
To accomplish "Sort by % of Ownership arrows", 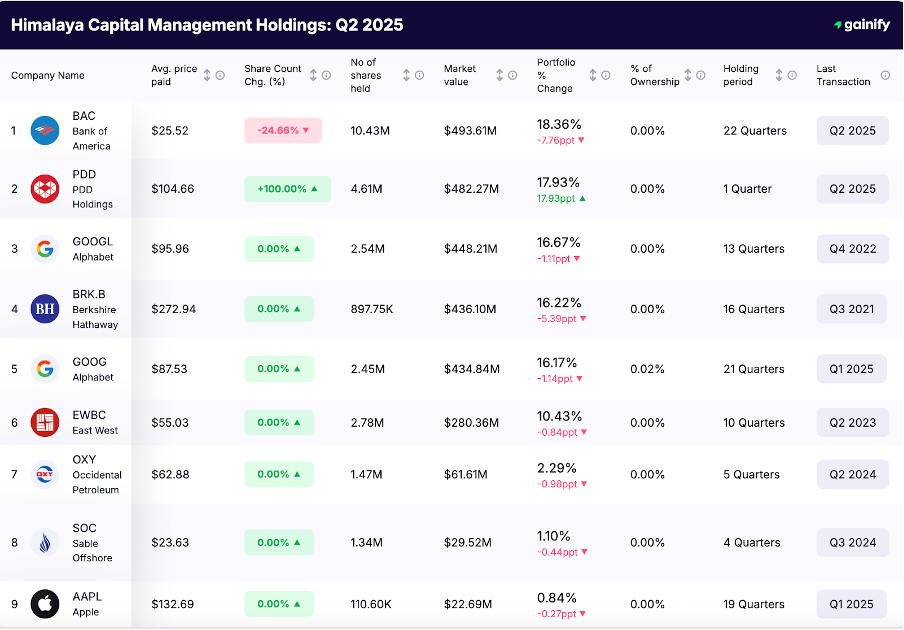I will [688, 75].
